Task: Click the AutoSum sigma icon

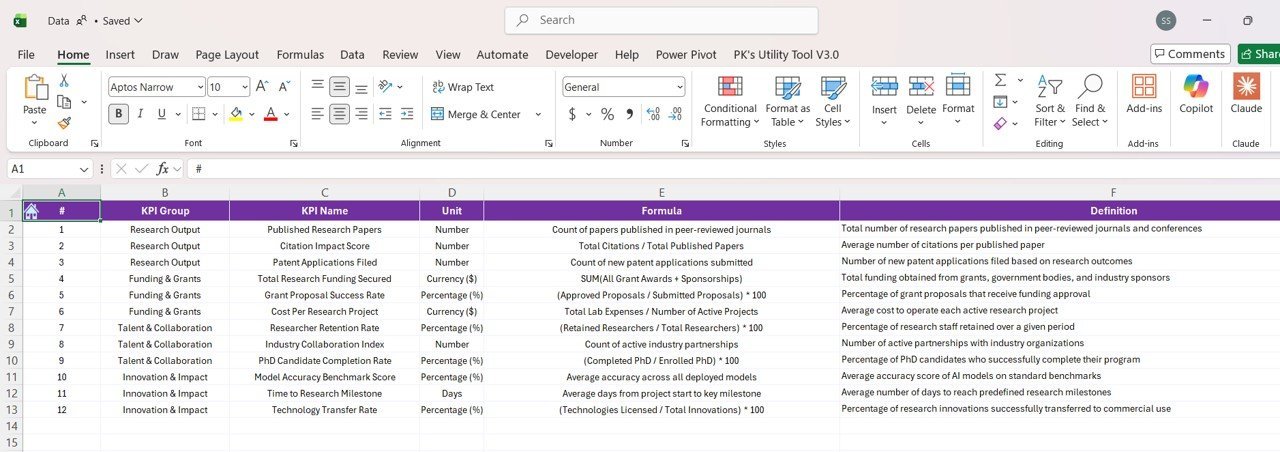Action: coord(1000,80)
